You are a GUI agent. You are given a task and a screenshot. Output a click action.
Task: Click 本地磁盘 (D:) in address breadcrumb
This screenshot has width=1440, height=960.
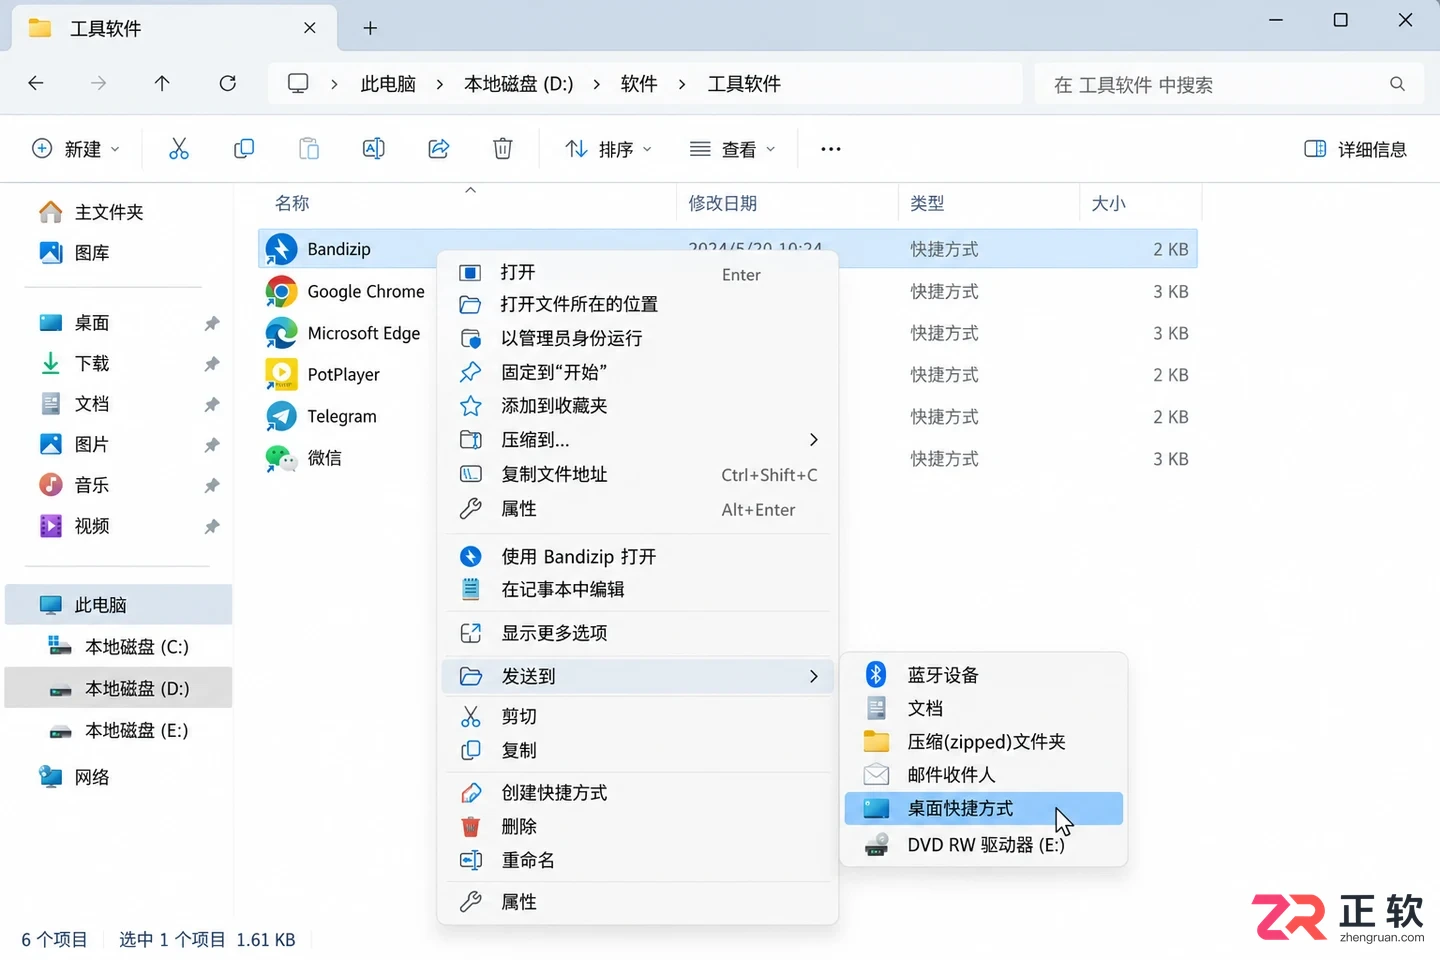[519, 84]
